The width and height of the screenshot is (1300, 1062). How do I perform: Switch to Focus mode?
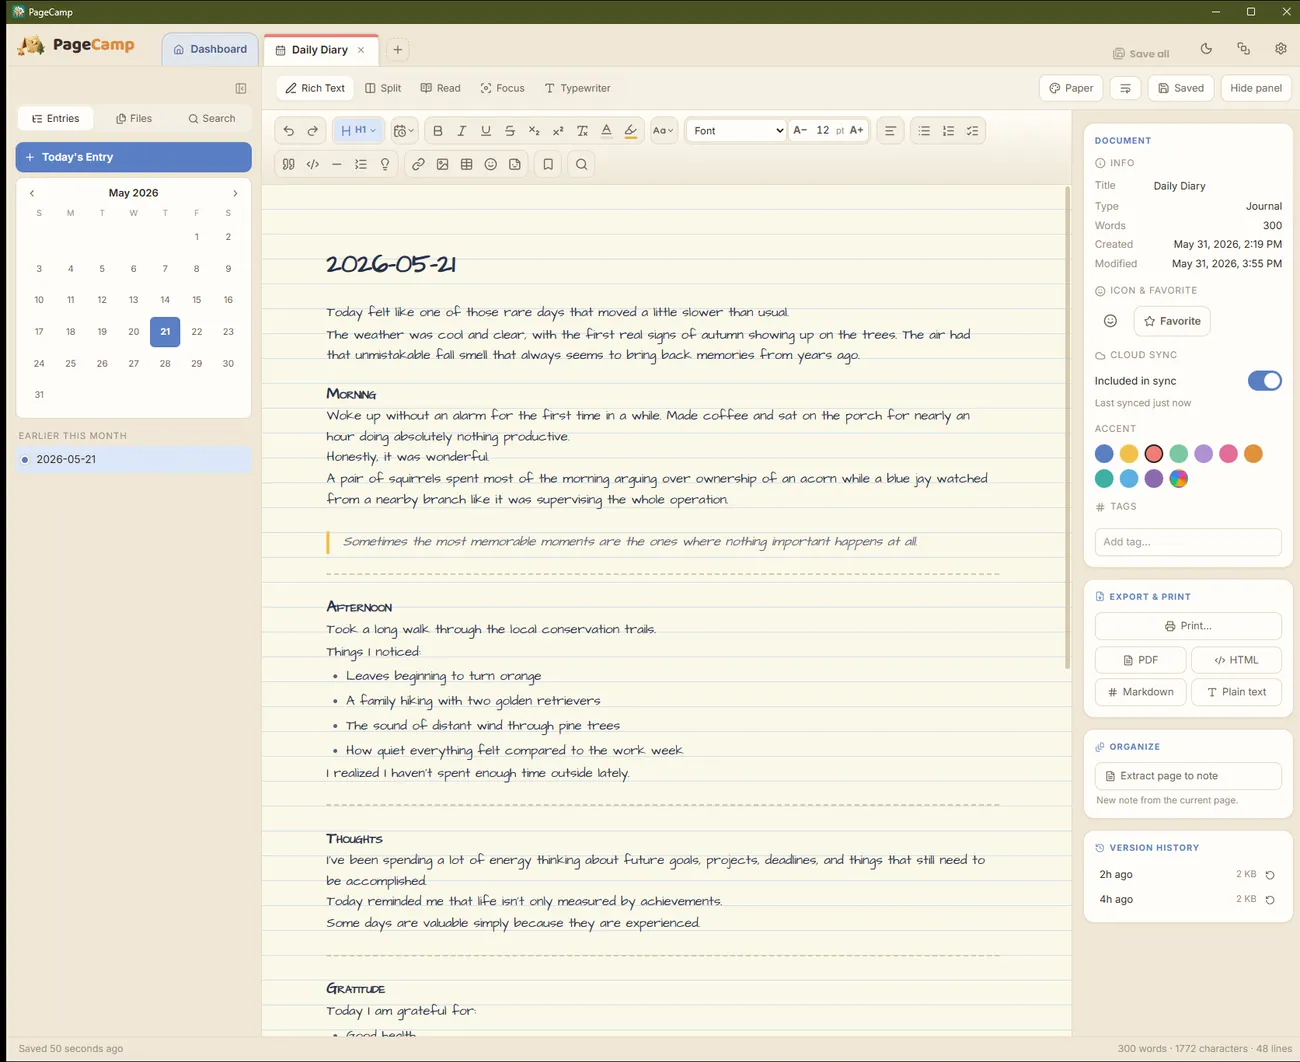coord(502,88)
